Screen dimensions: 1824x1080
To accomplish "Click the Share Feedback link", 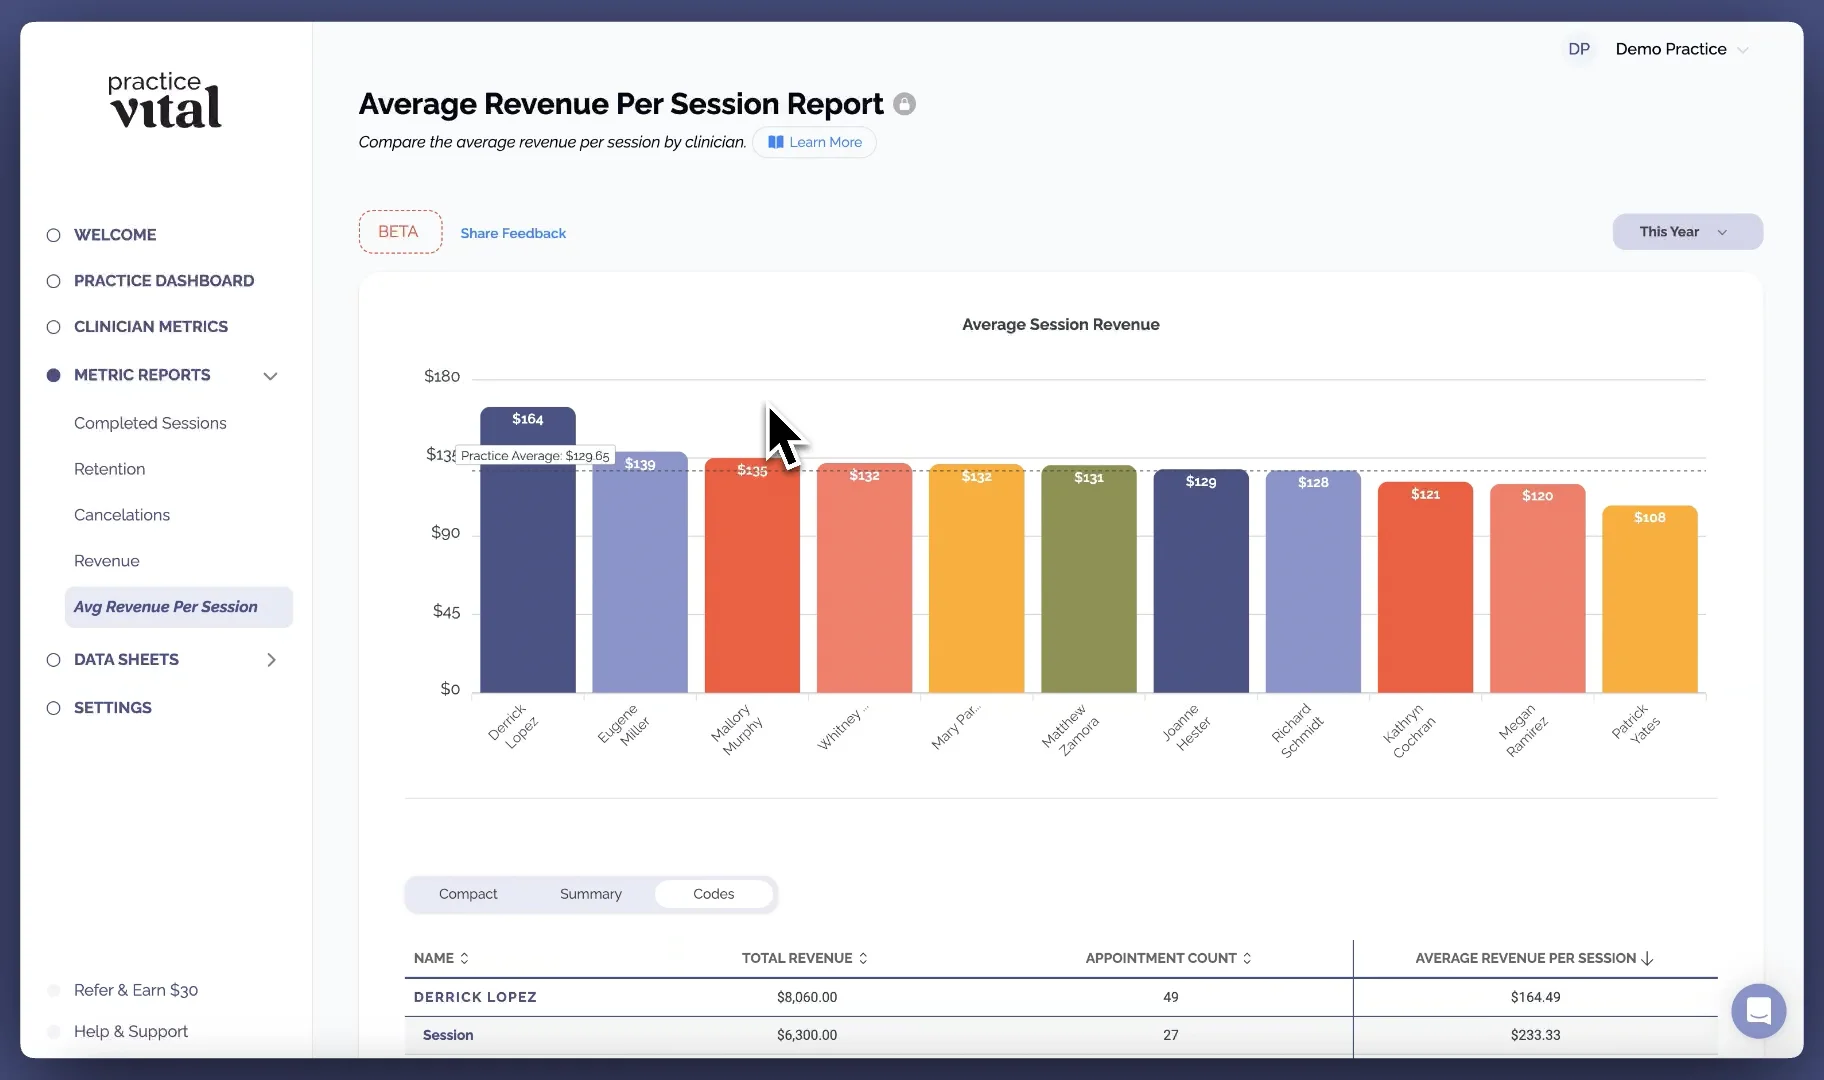I will 513,232.
